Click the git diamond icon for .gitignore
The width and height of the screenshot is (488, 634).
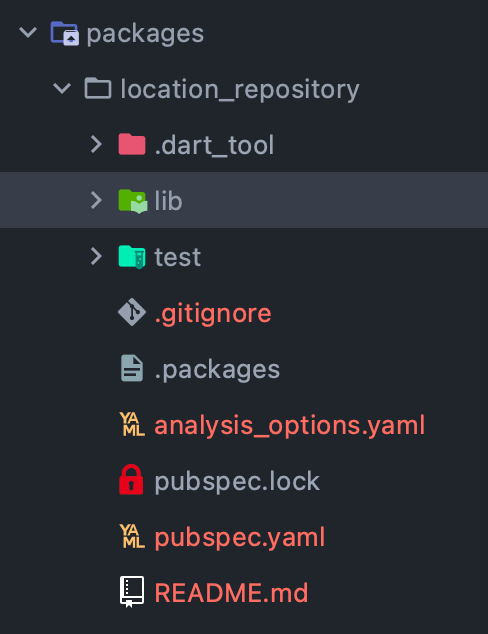point(132,312)
